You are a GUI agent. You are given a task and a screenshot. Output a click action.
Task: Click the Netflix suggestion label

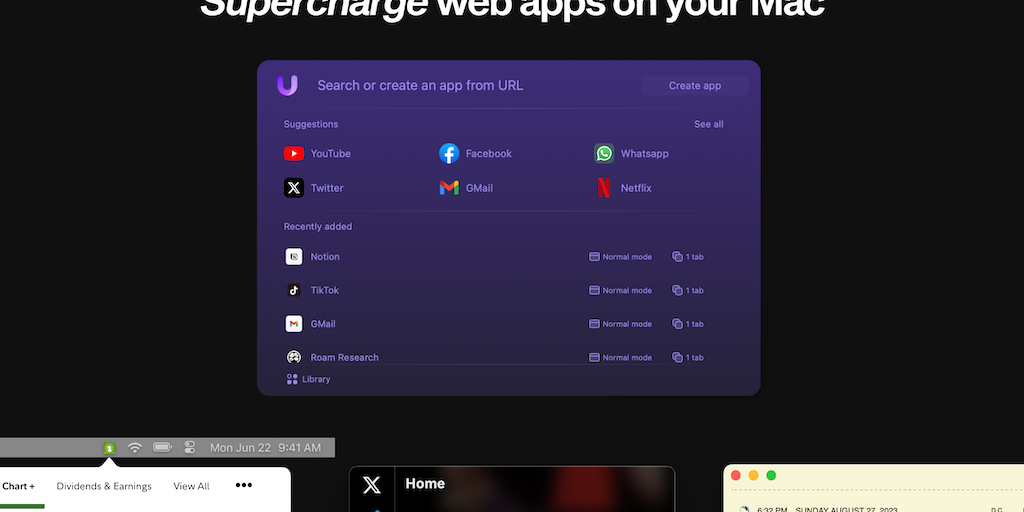636,188
